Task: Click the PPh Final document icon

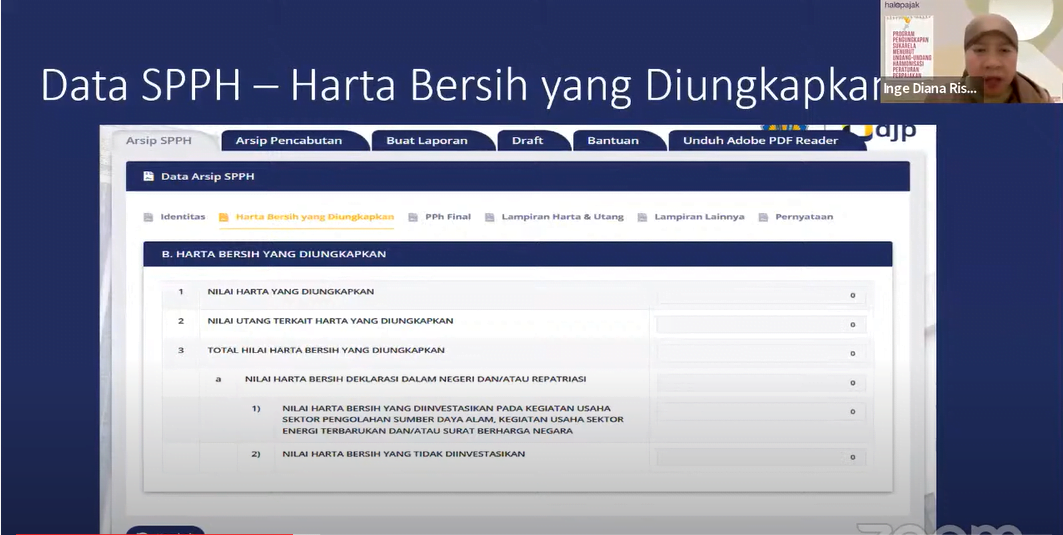Action: pos(413,217)
